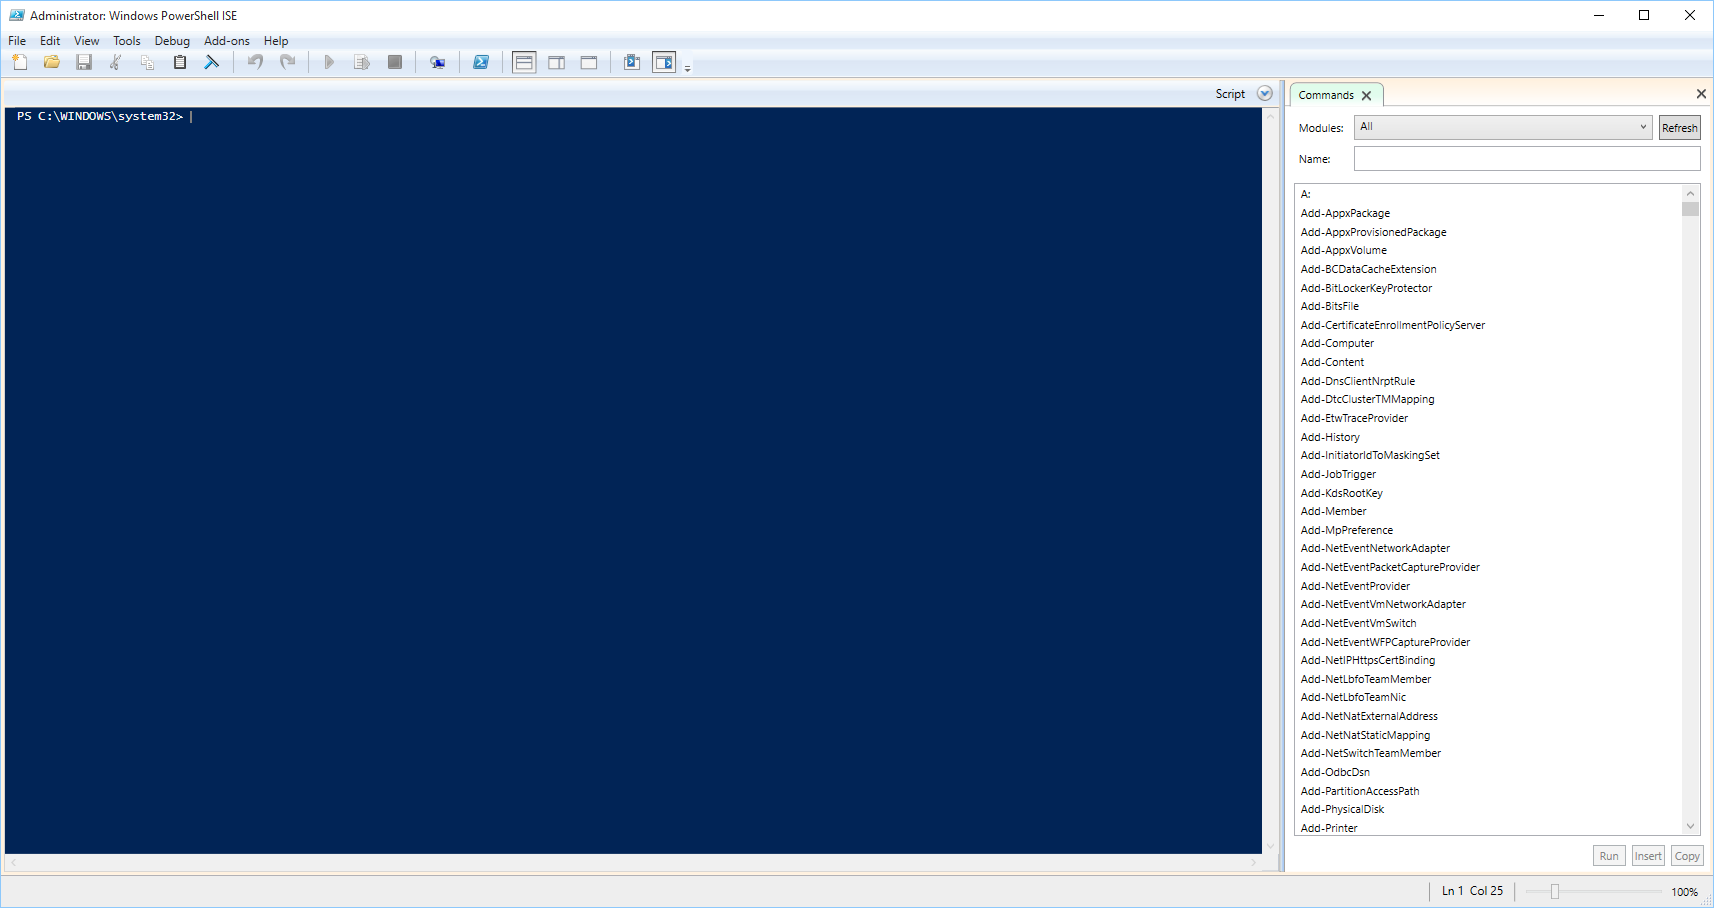The image size is (1714, 908).
Task: Launch PowerShell.exe from the toolbar
Action: [481, 62]
